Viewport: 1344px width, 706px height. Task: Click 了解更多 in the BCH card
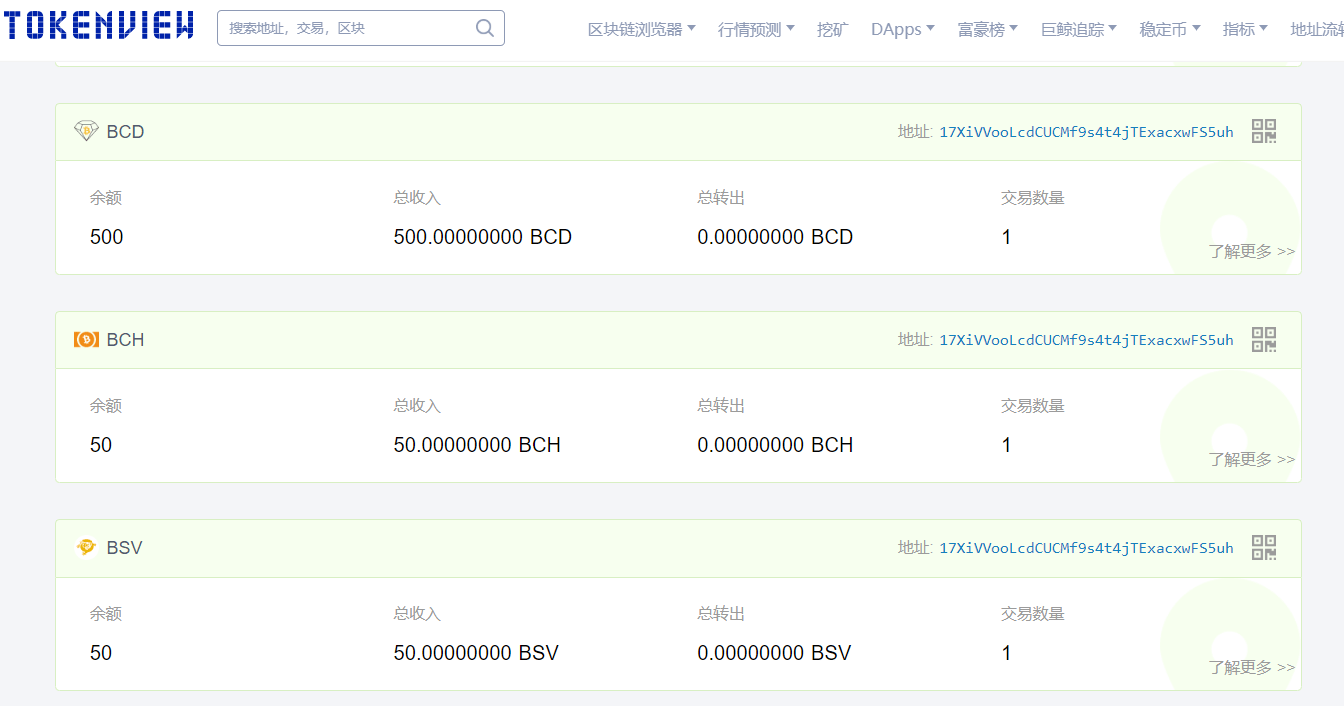point(1251,459)
